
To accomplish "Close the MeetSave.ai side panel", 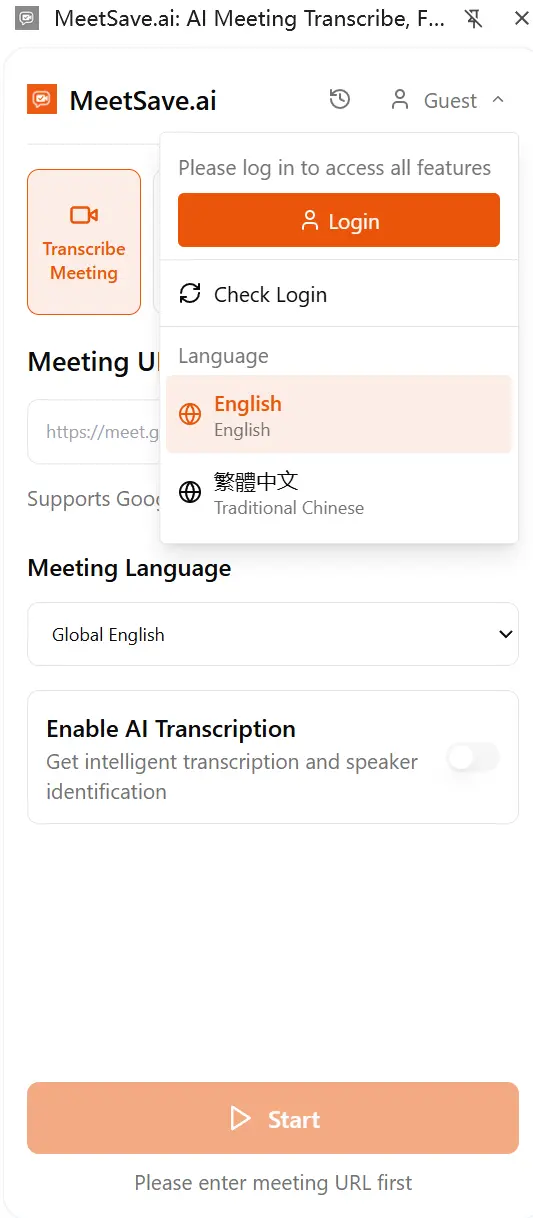I will coord(521,18).
